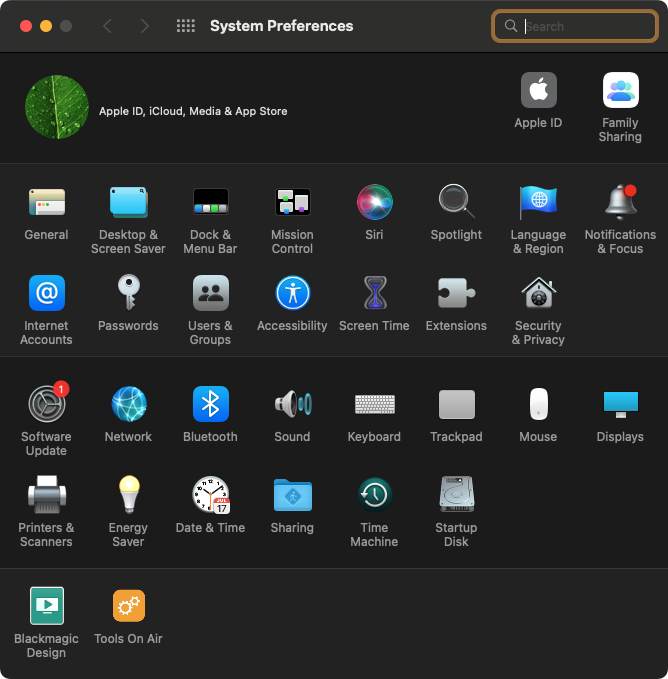Click 'Apple ID, iCloud, Media & App Store' text

pyautogui.click(x=193, y=111)
